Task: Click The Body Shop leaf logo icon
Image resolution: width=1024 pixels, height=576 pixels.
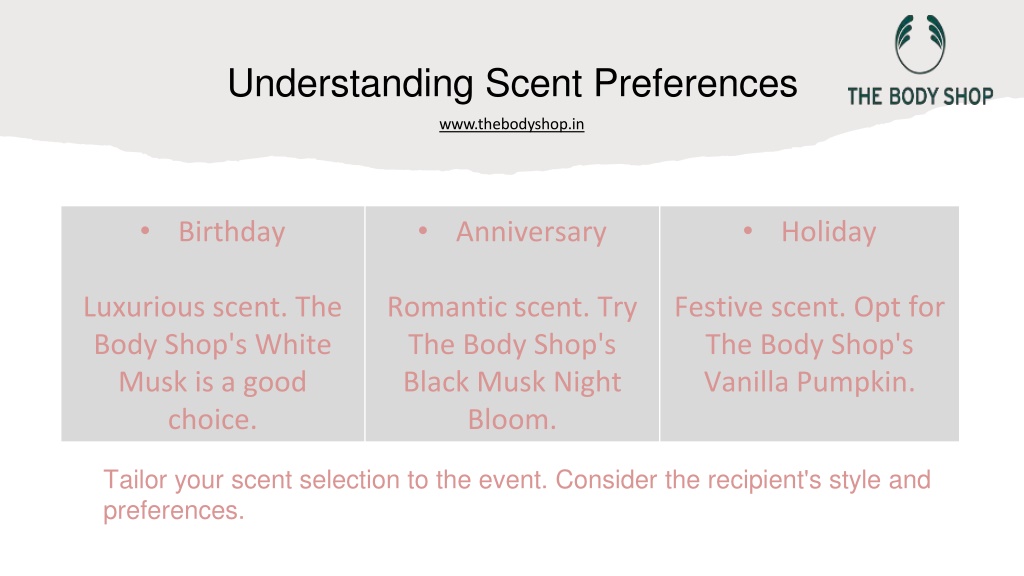Action: [x=920, y=44]
